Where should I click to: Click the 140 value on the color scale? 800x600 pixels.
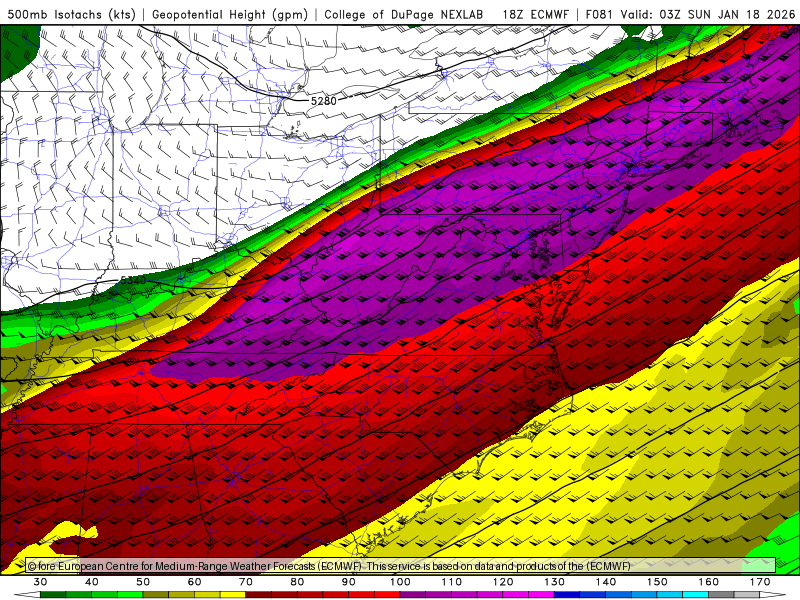[x=606, y=582]
